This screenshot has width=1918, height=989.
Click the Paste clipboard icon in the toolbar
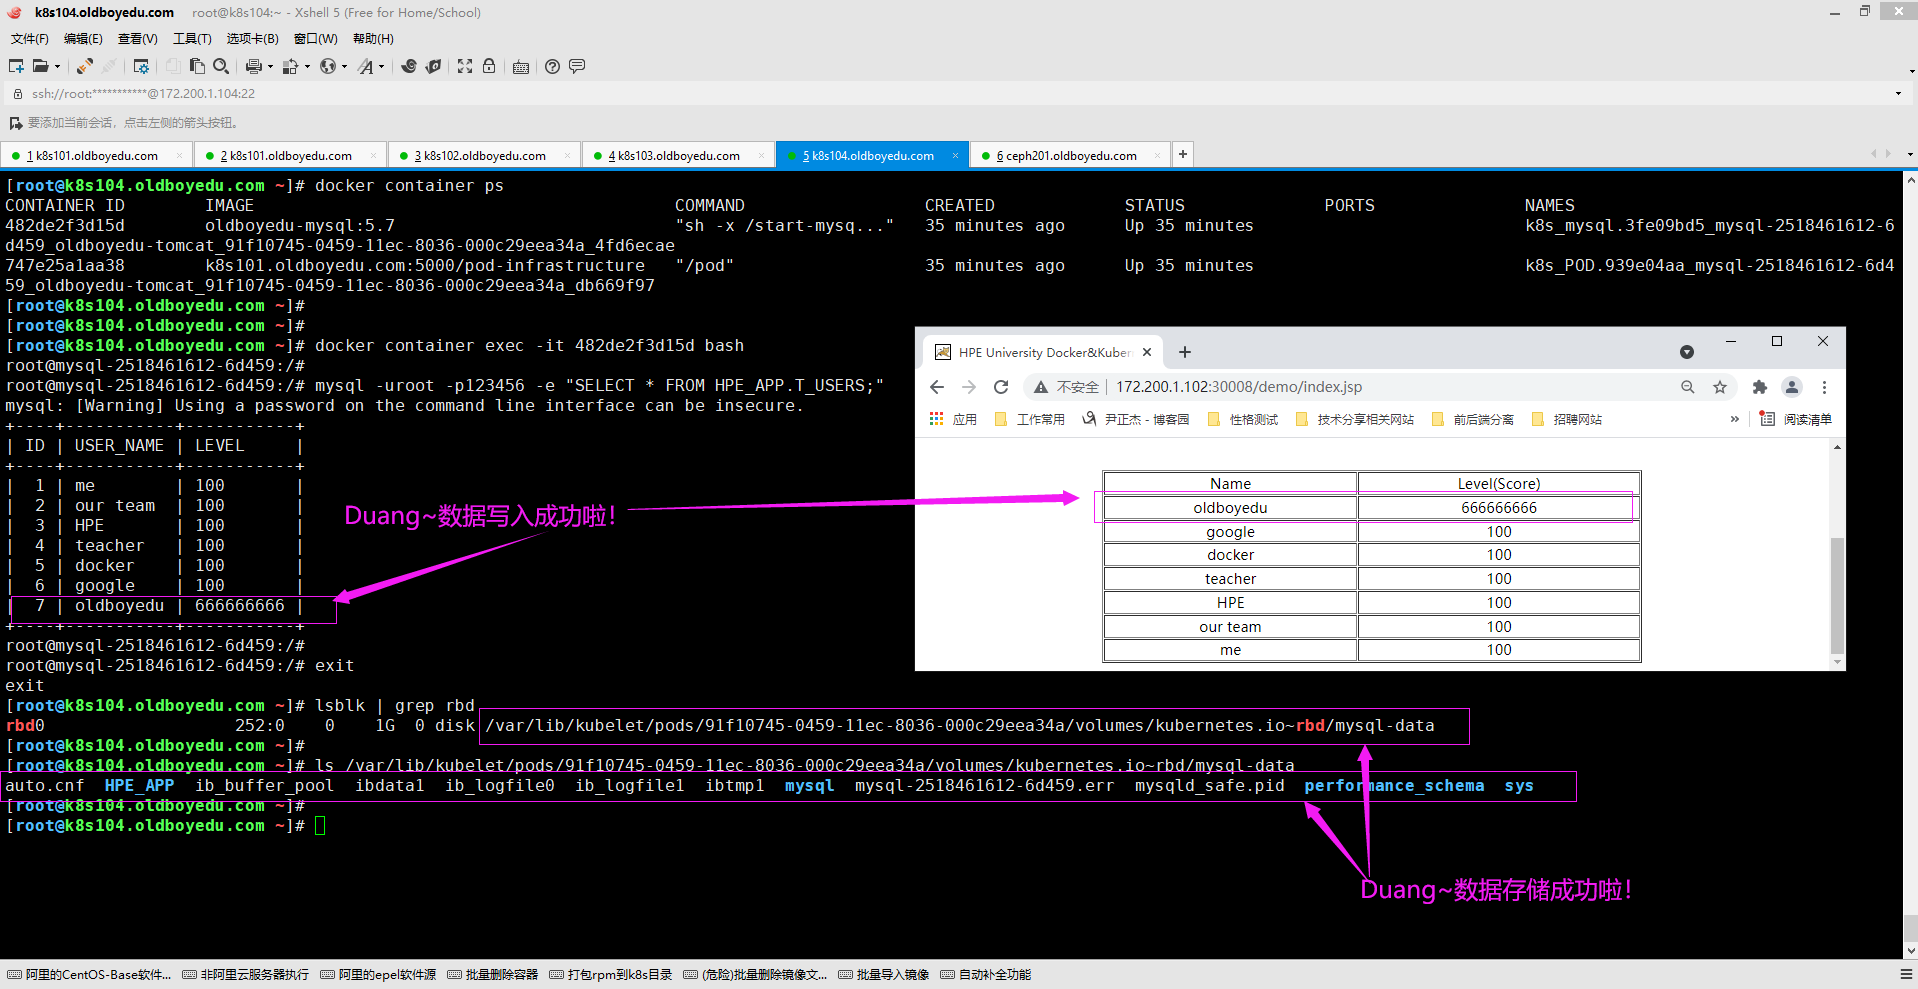pyautogui.click(x=197, y=66)
